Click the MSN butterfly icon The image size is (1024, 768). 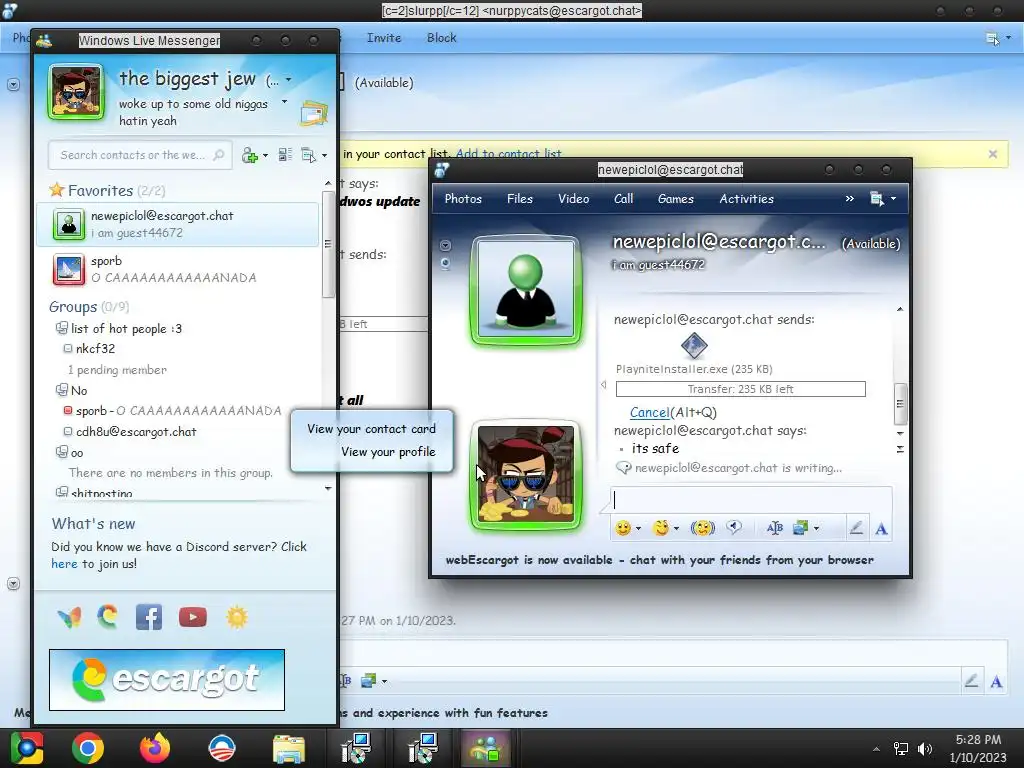point(69,616)
